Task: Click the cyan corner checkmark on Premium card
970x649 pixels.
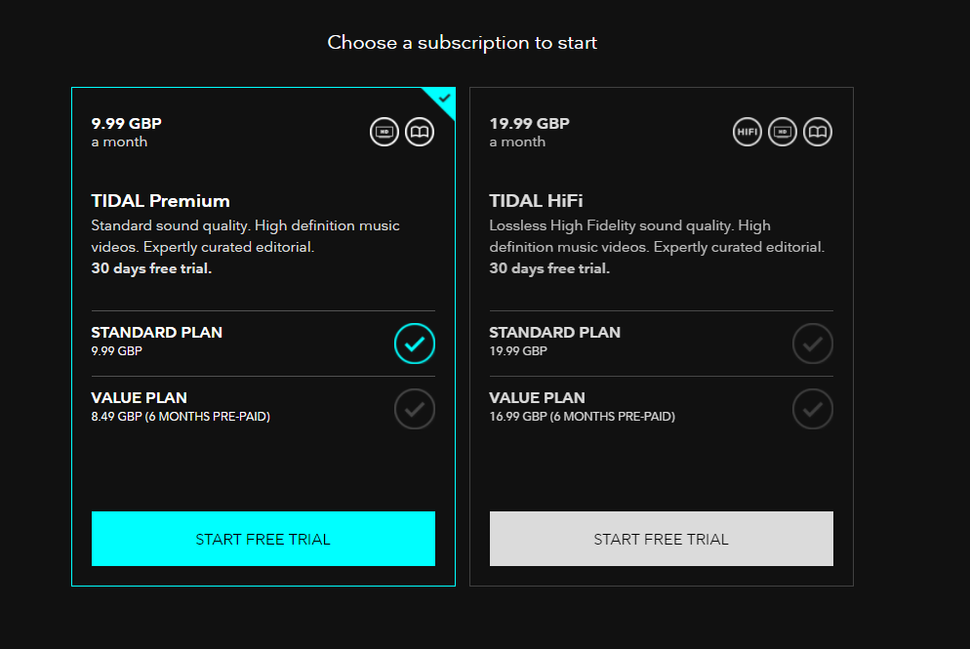Action: pos(441,100)
